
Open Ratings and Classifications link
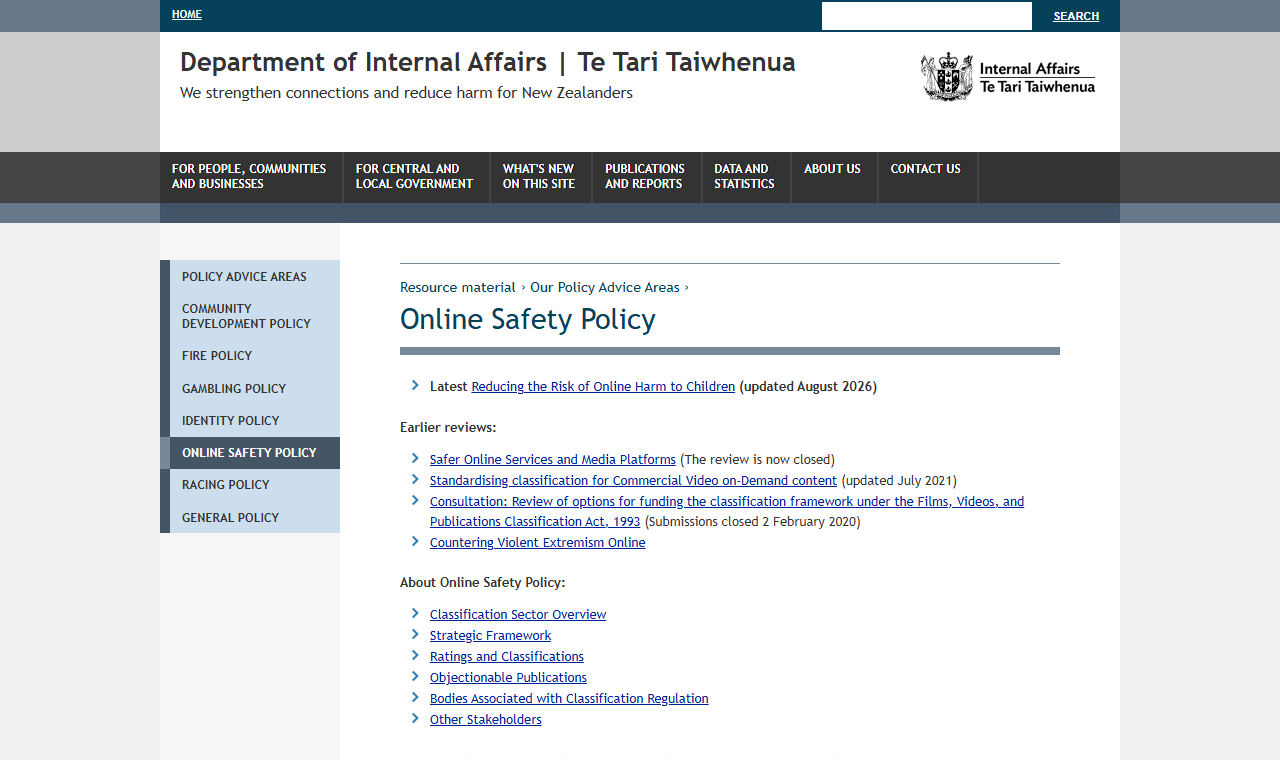[507, 656]
